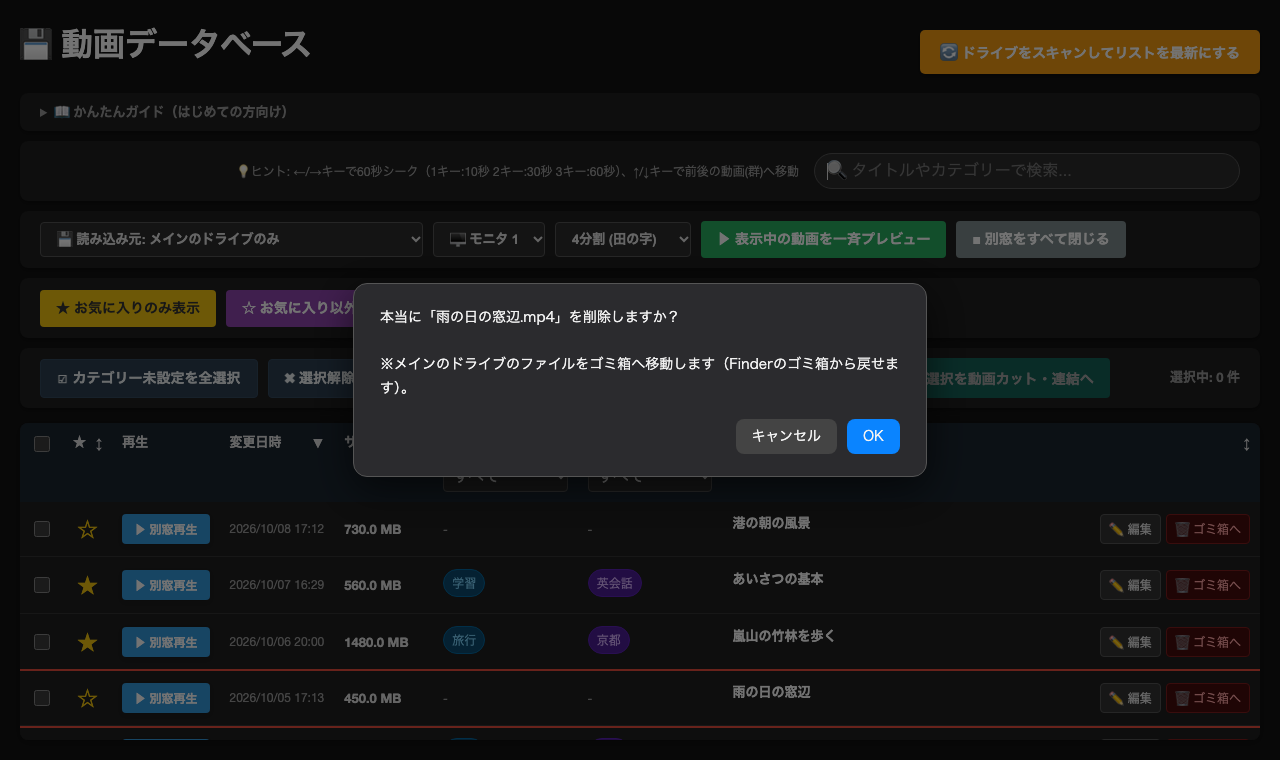Edit あいさつの基本 with pencil 編集

pyautogui.click(x=1130, y=585)
